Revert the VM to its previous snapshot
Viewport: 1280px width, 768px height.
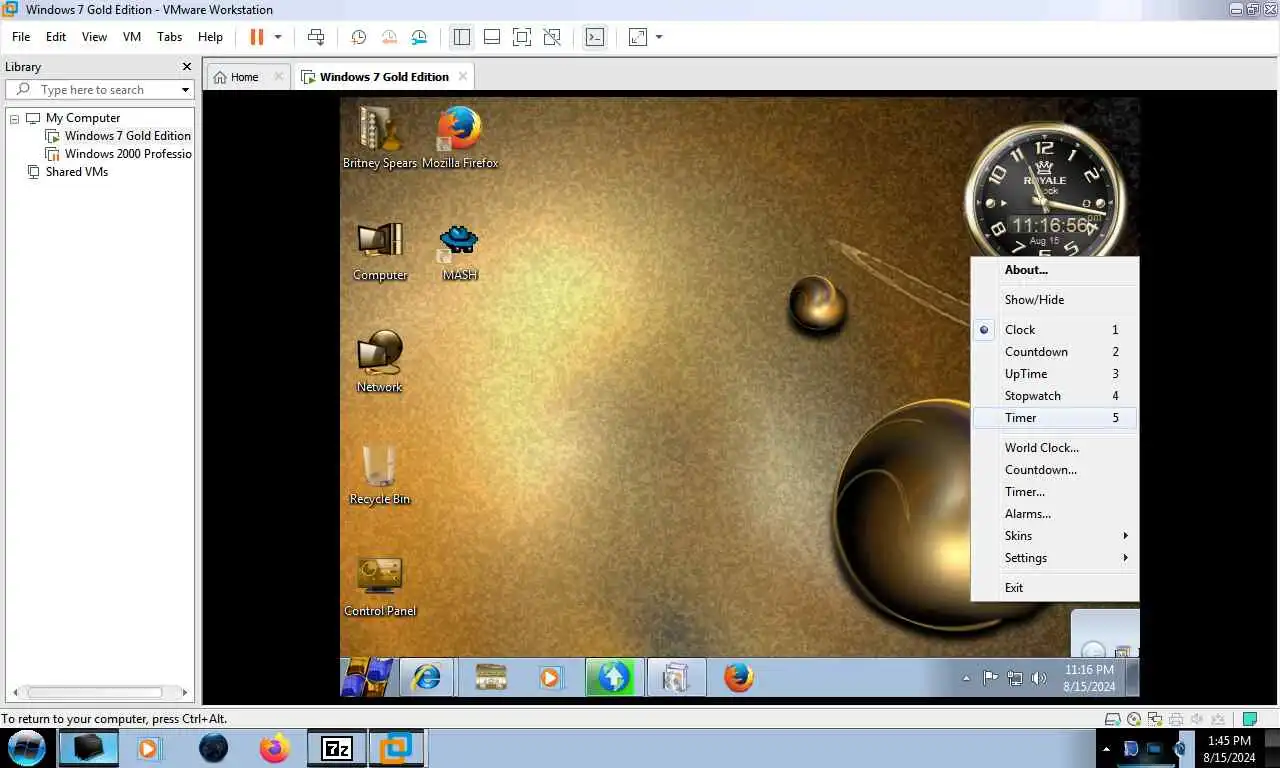pyautogui.click(x=389, y=37)
